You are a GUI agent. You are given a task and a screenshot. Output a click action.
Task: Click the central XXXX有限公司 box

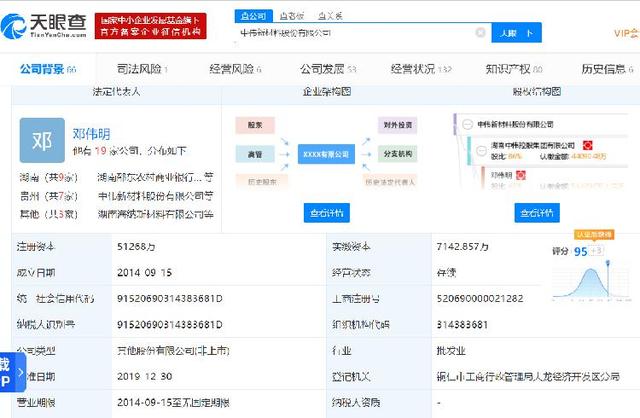[x=326, y=154]
